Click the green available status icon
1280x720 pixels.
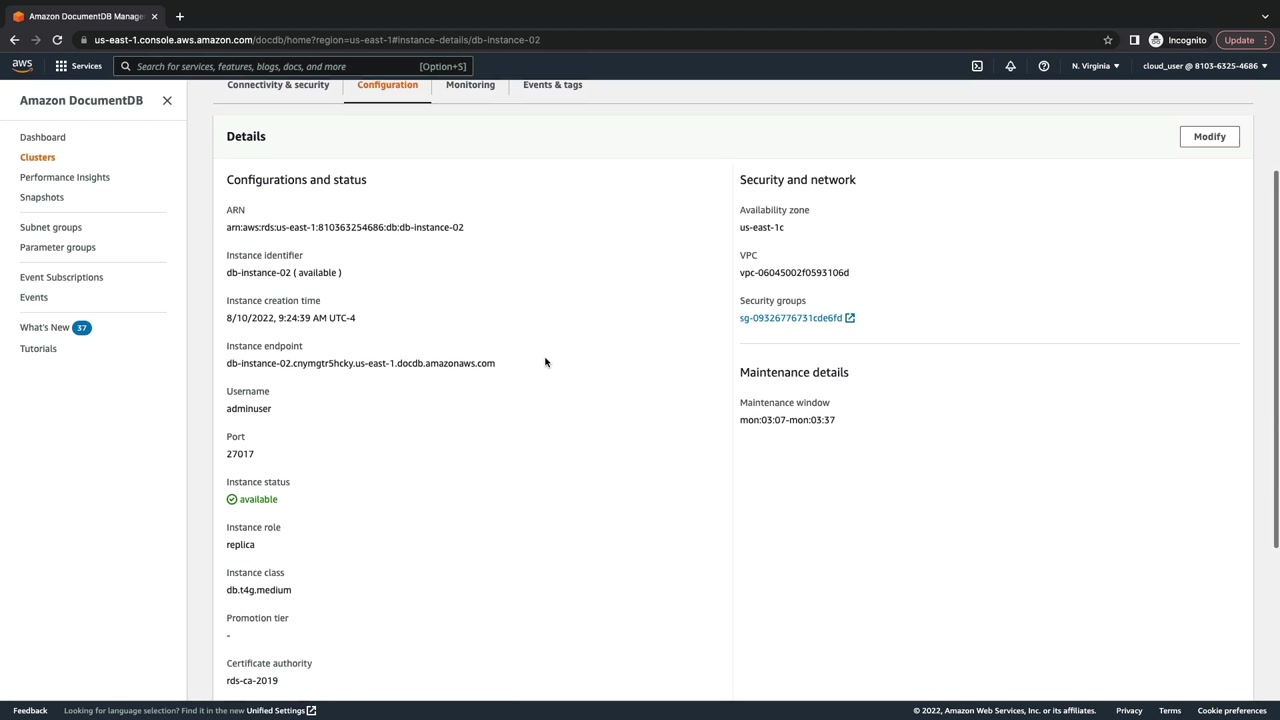pyautogui.click(x=232, y=499)
